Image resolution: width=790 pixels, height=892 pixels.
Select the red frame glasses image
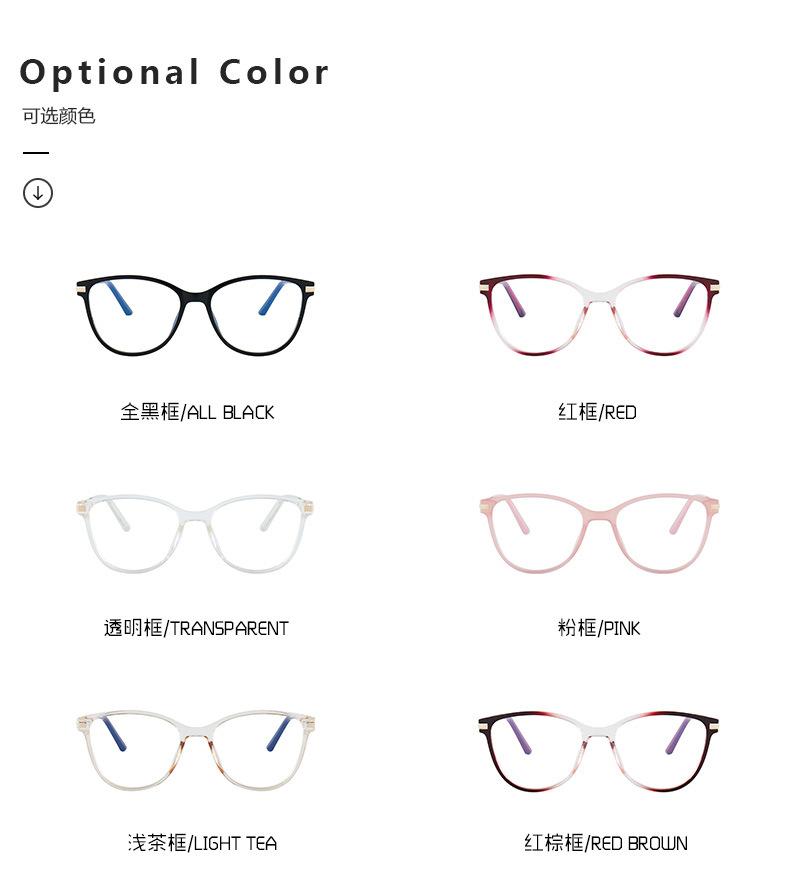(599, 315)
